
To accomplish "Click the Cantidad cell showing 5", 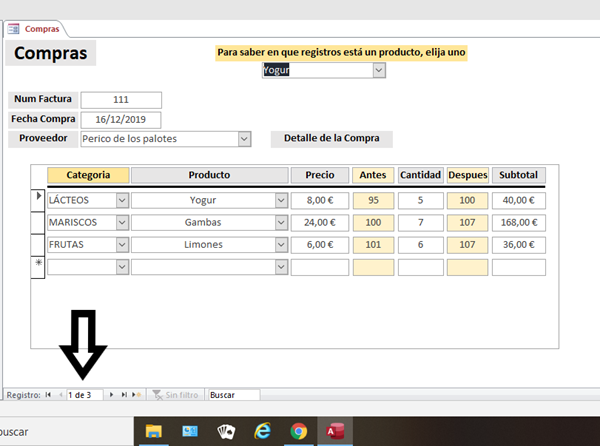I will tap(421, 200).
